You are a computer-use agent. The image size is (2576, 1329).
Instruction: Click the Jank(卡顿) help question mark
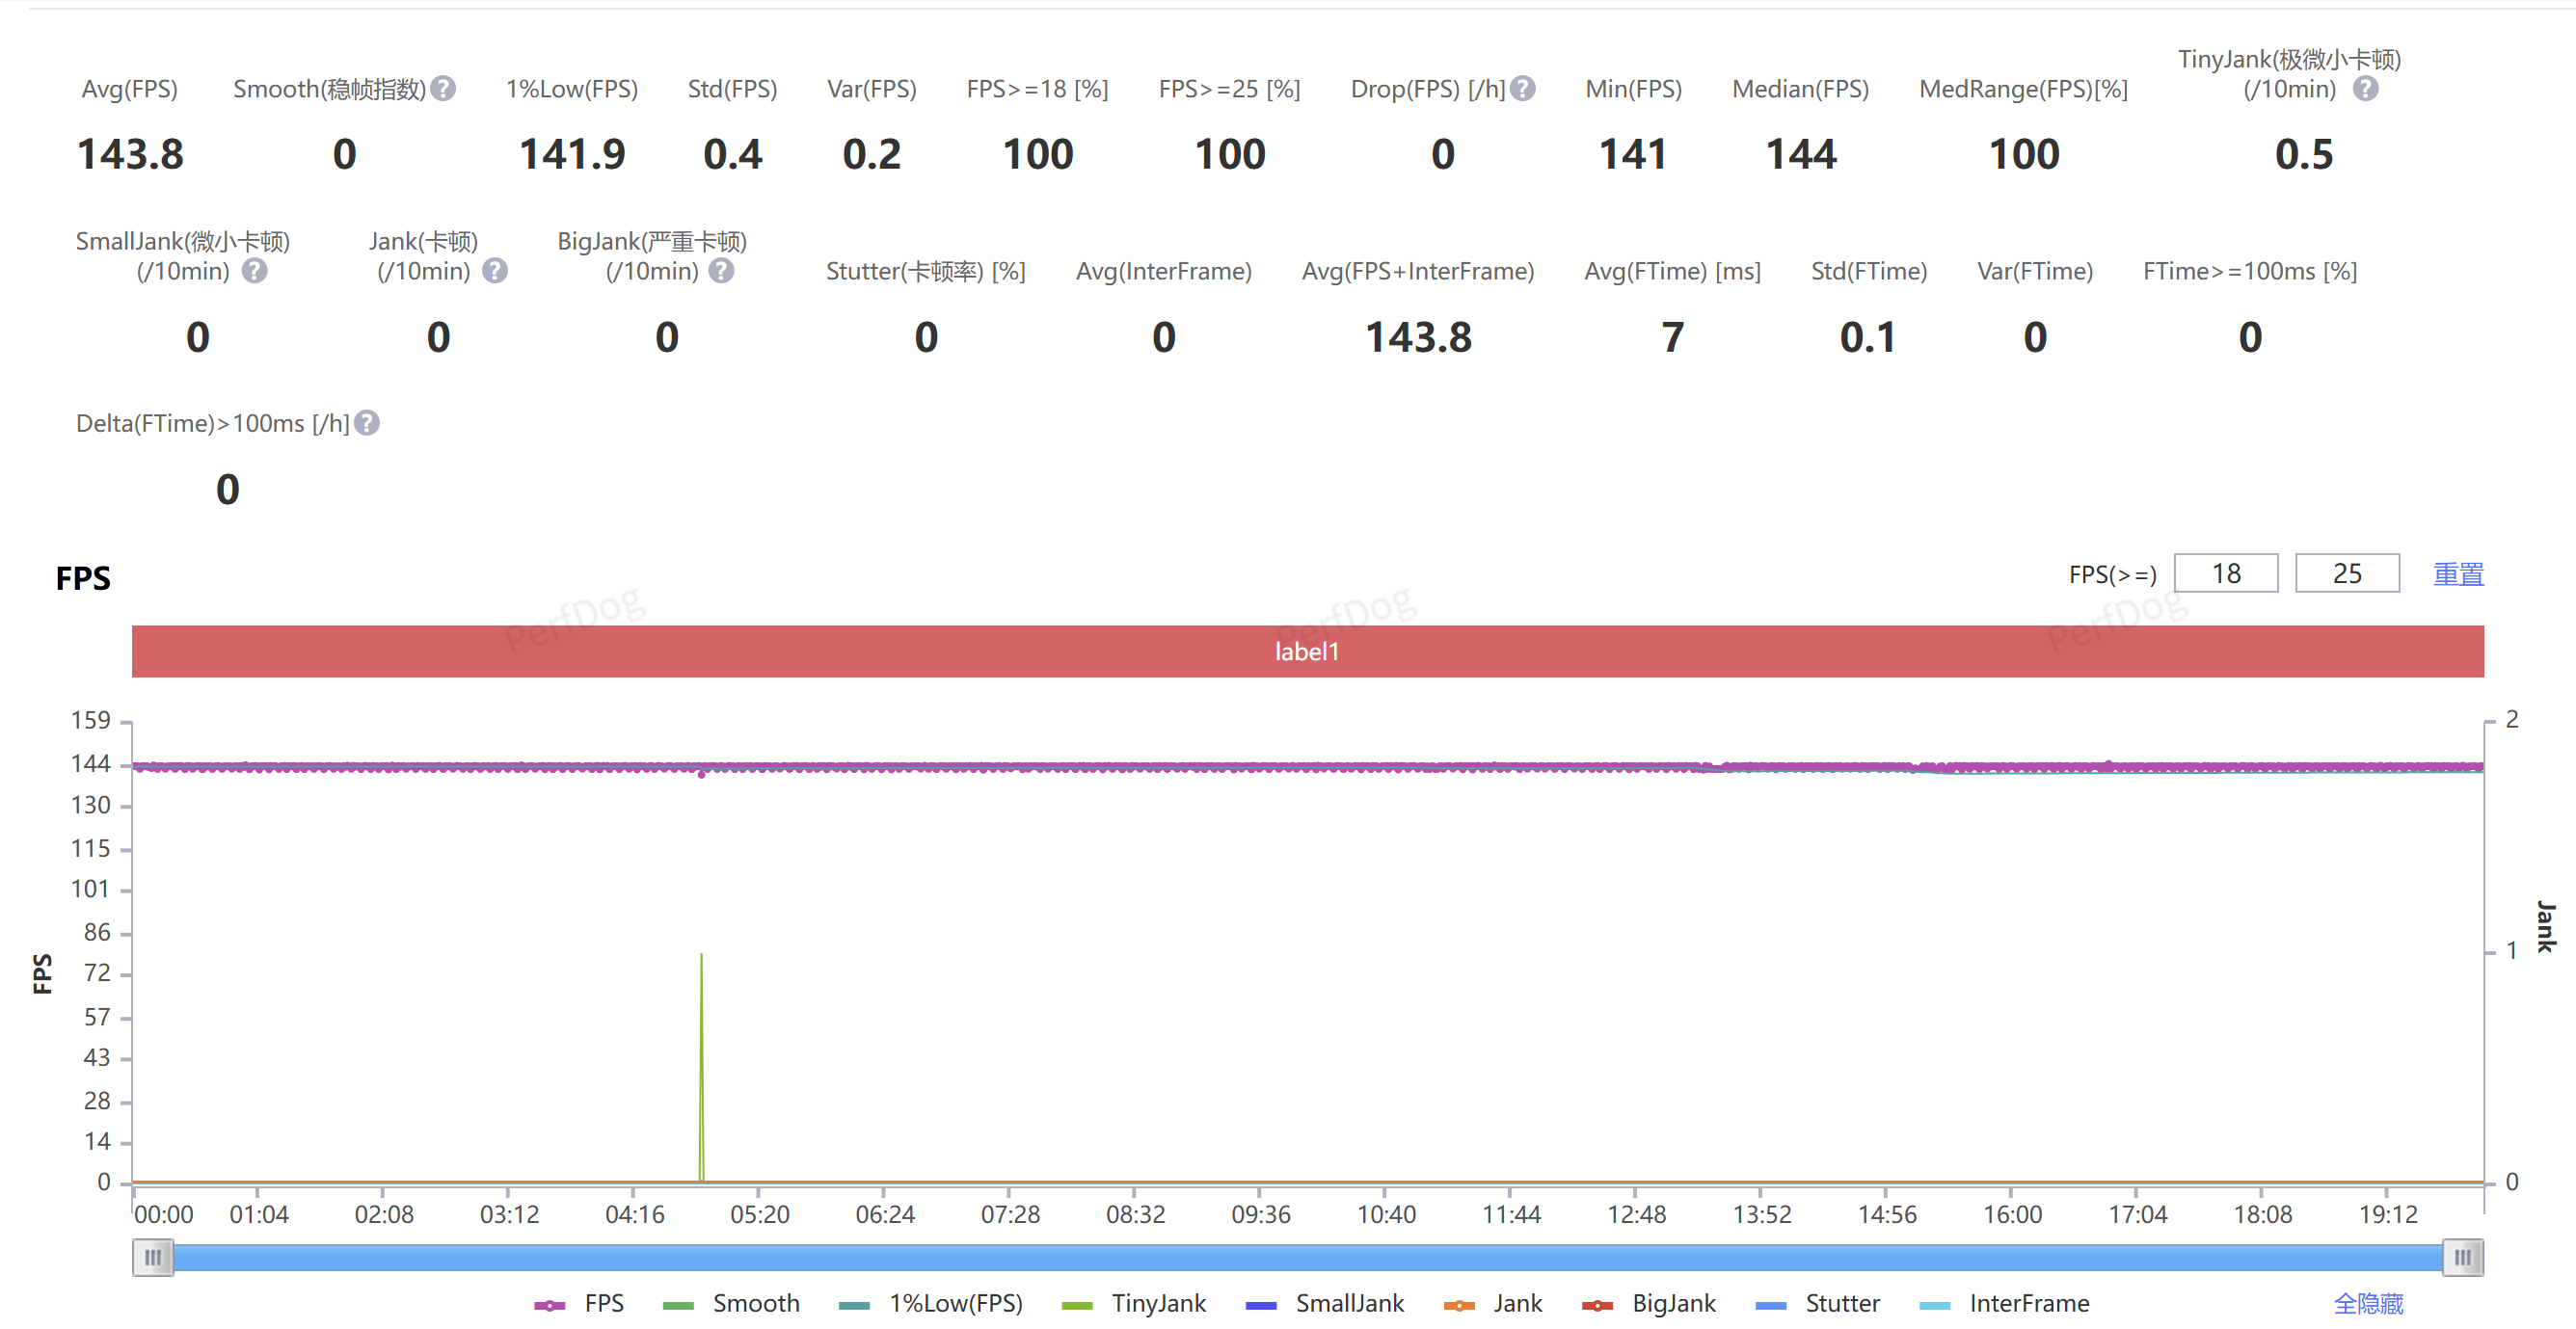(x=495, y=271)
